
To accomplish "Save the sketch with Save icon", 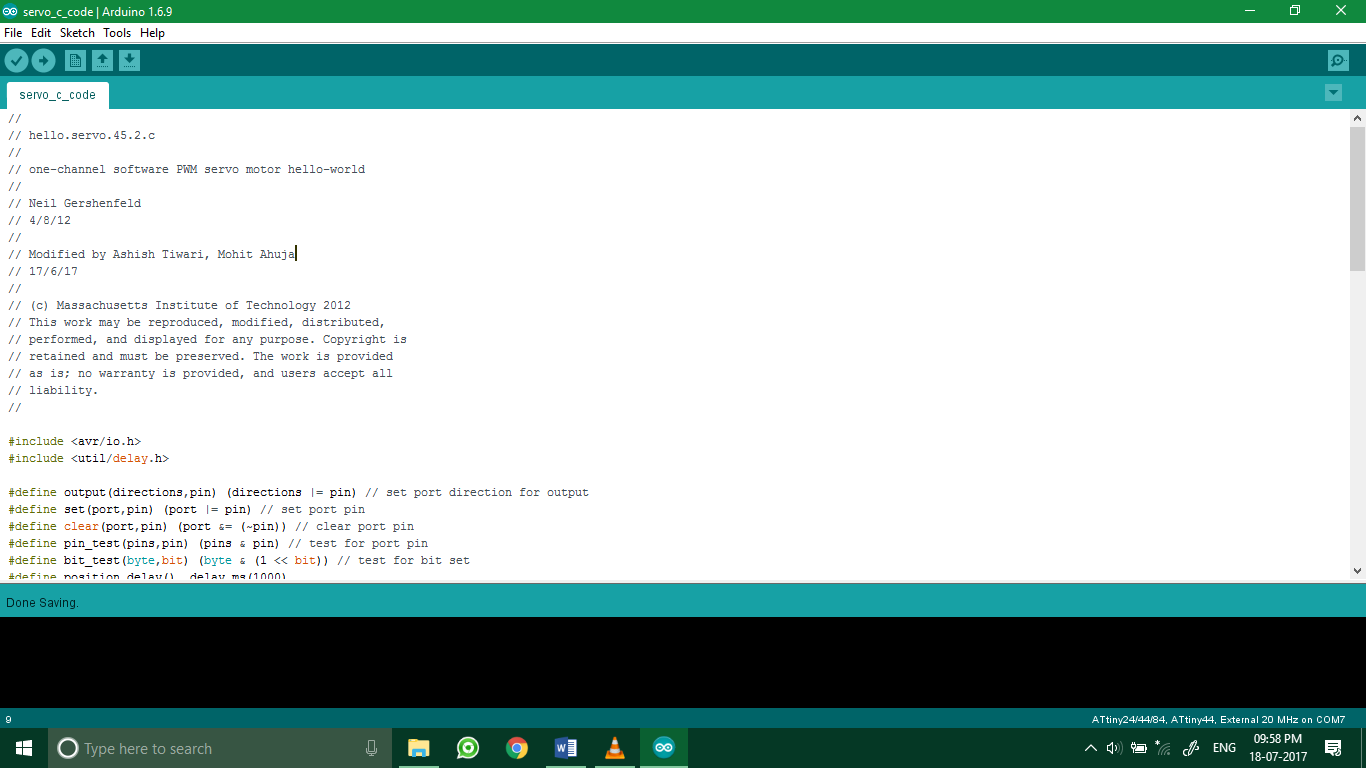I will click(129, 61).
